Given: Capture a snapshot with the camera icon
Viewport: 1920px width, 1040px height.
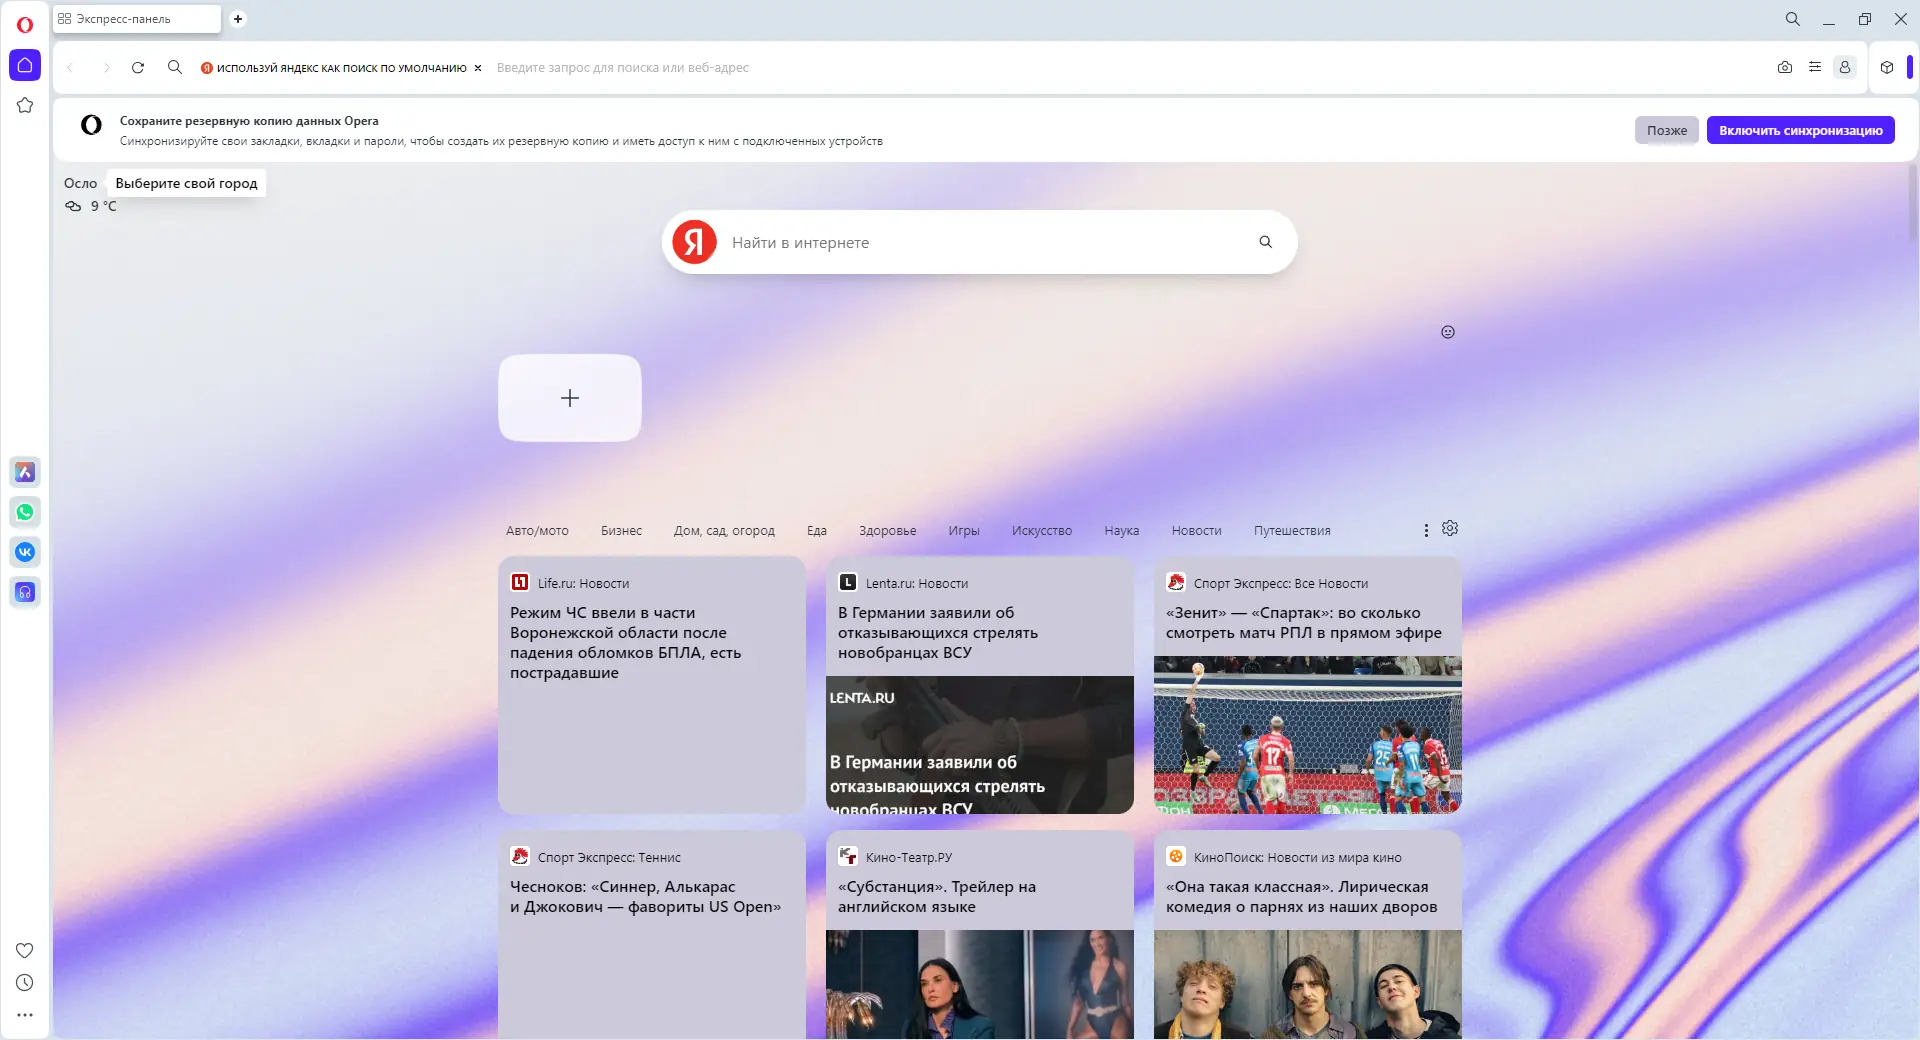Looking at the screenshot, I should tap(1785, 67).
